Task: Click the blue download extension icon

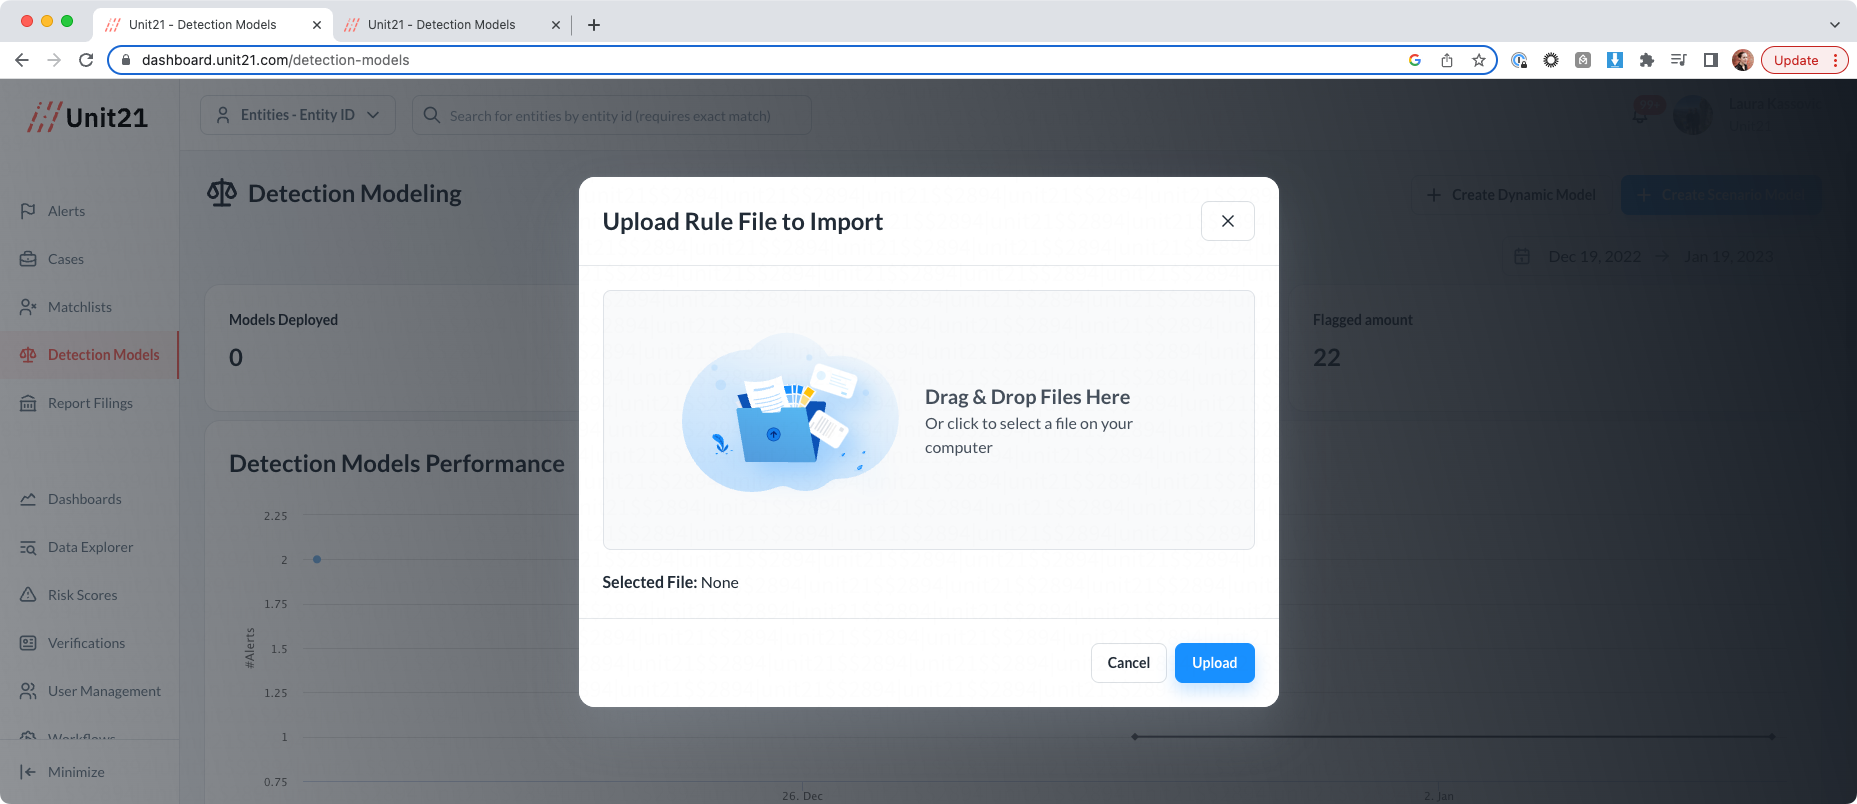Action: pos(1615,60)
